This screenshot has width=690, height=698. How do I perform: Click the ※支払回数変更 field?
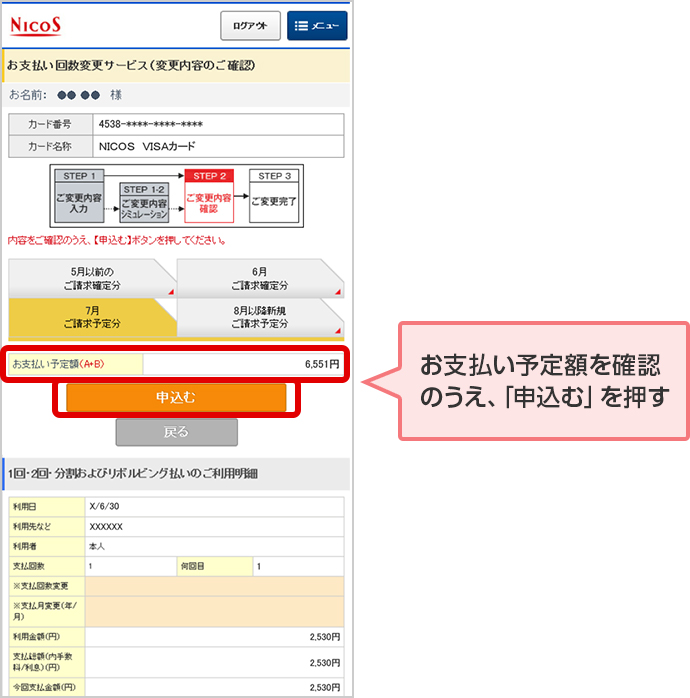coord(214,585)
